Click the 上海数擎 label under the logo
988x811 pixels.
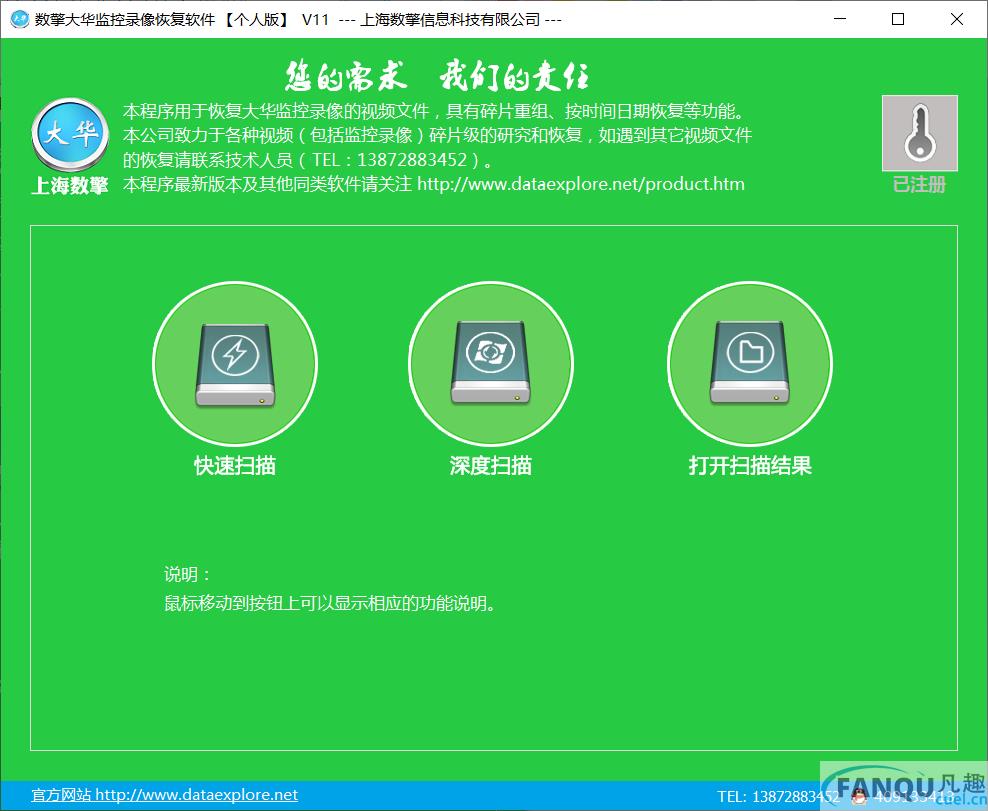(70, 186)
